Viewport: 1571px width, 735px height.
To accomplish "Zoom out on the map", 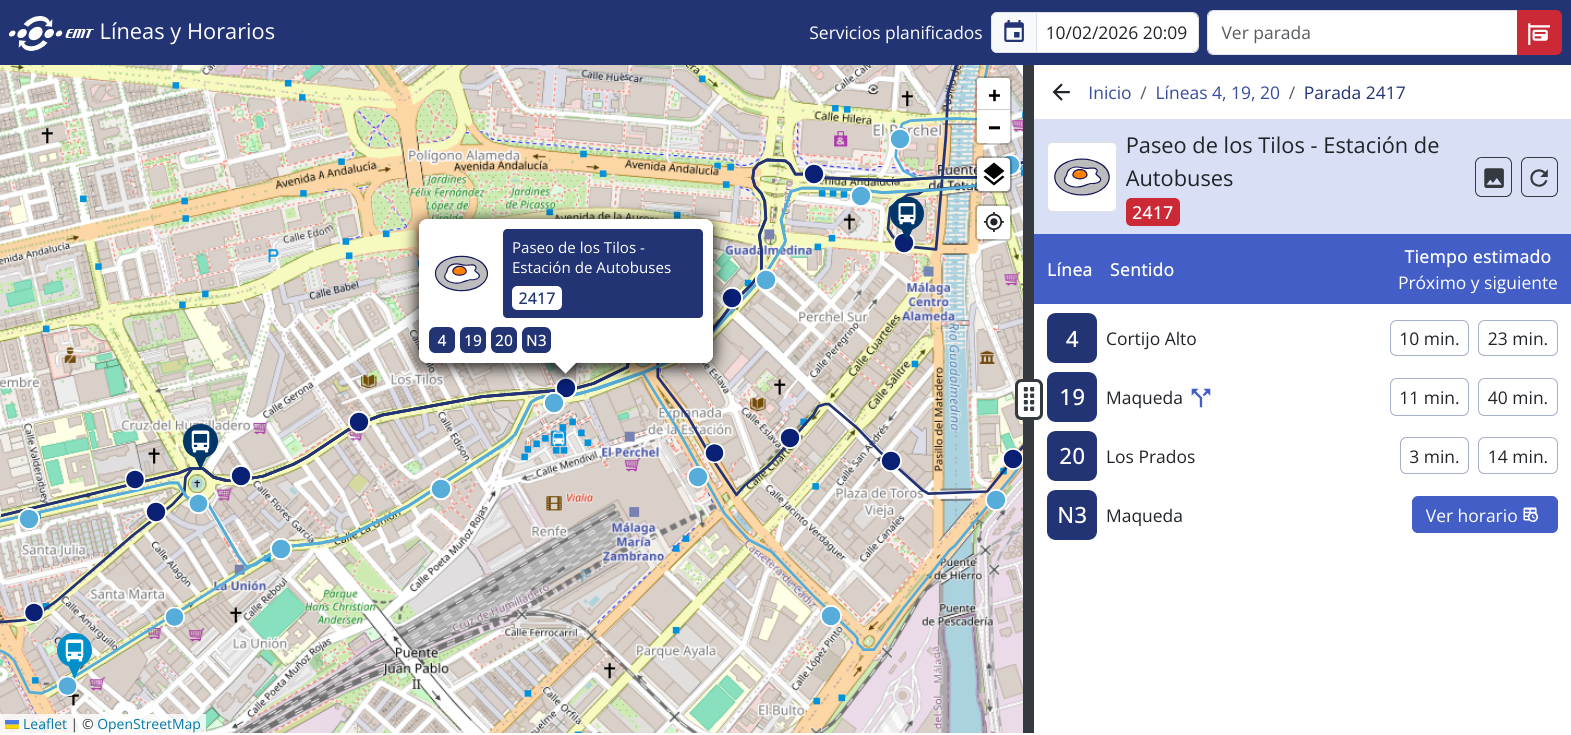I will tap(993, 128).
